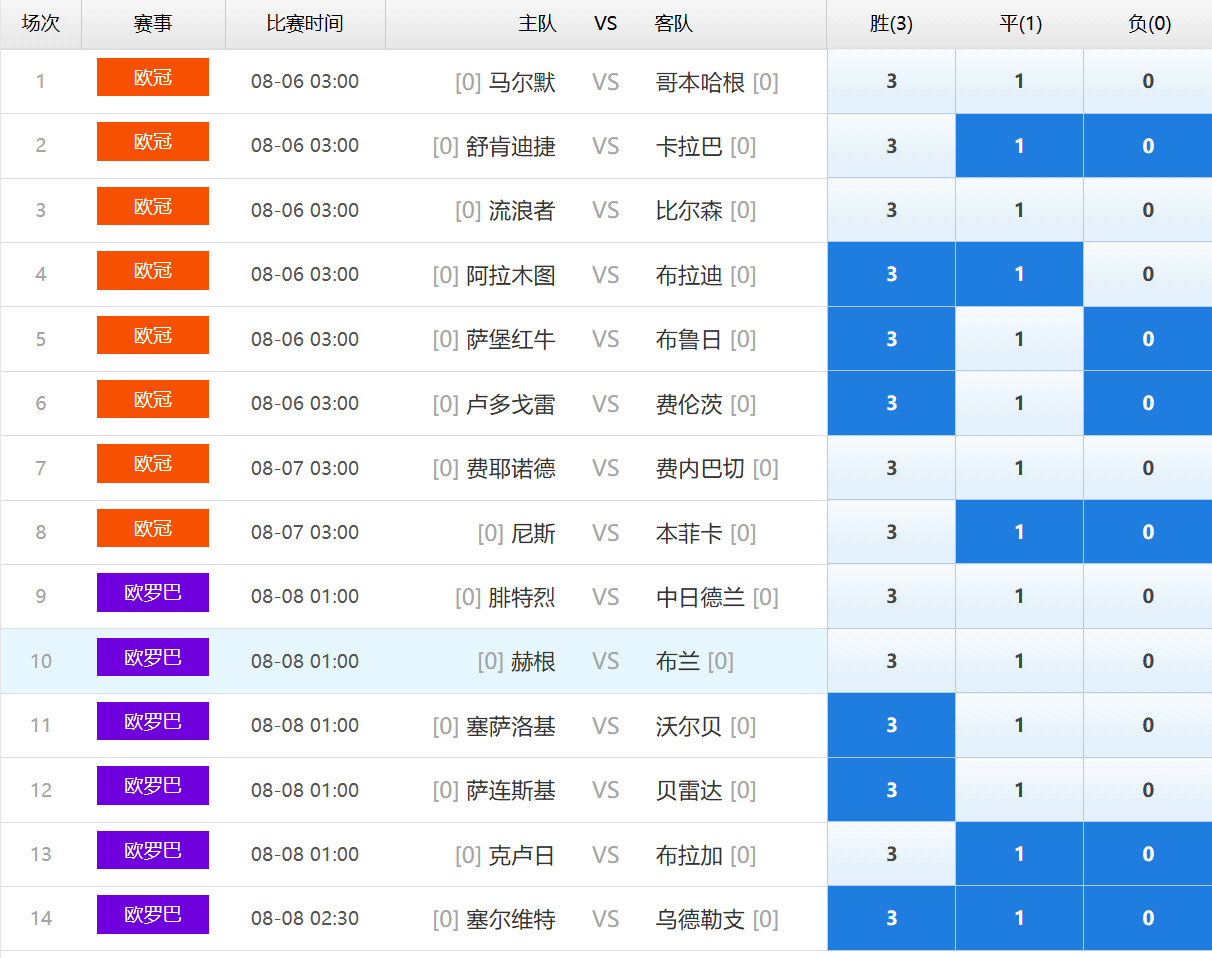Select draw (1) for 塞萨洛基 vs 沃尔贝
The image size is (1212, 958).
pyautogui.click(x=1019, y=725)
